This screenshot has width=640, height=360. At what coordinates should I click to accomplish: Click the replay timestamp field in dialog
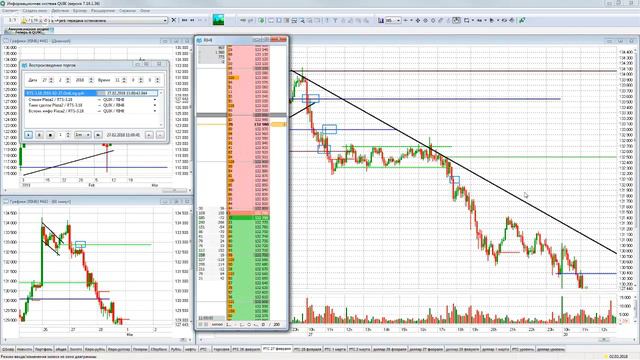[123, 135]
